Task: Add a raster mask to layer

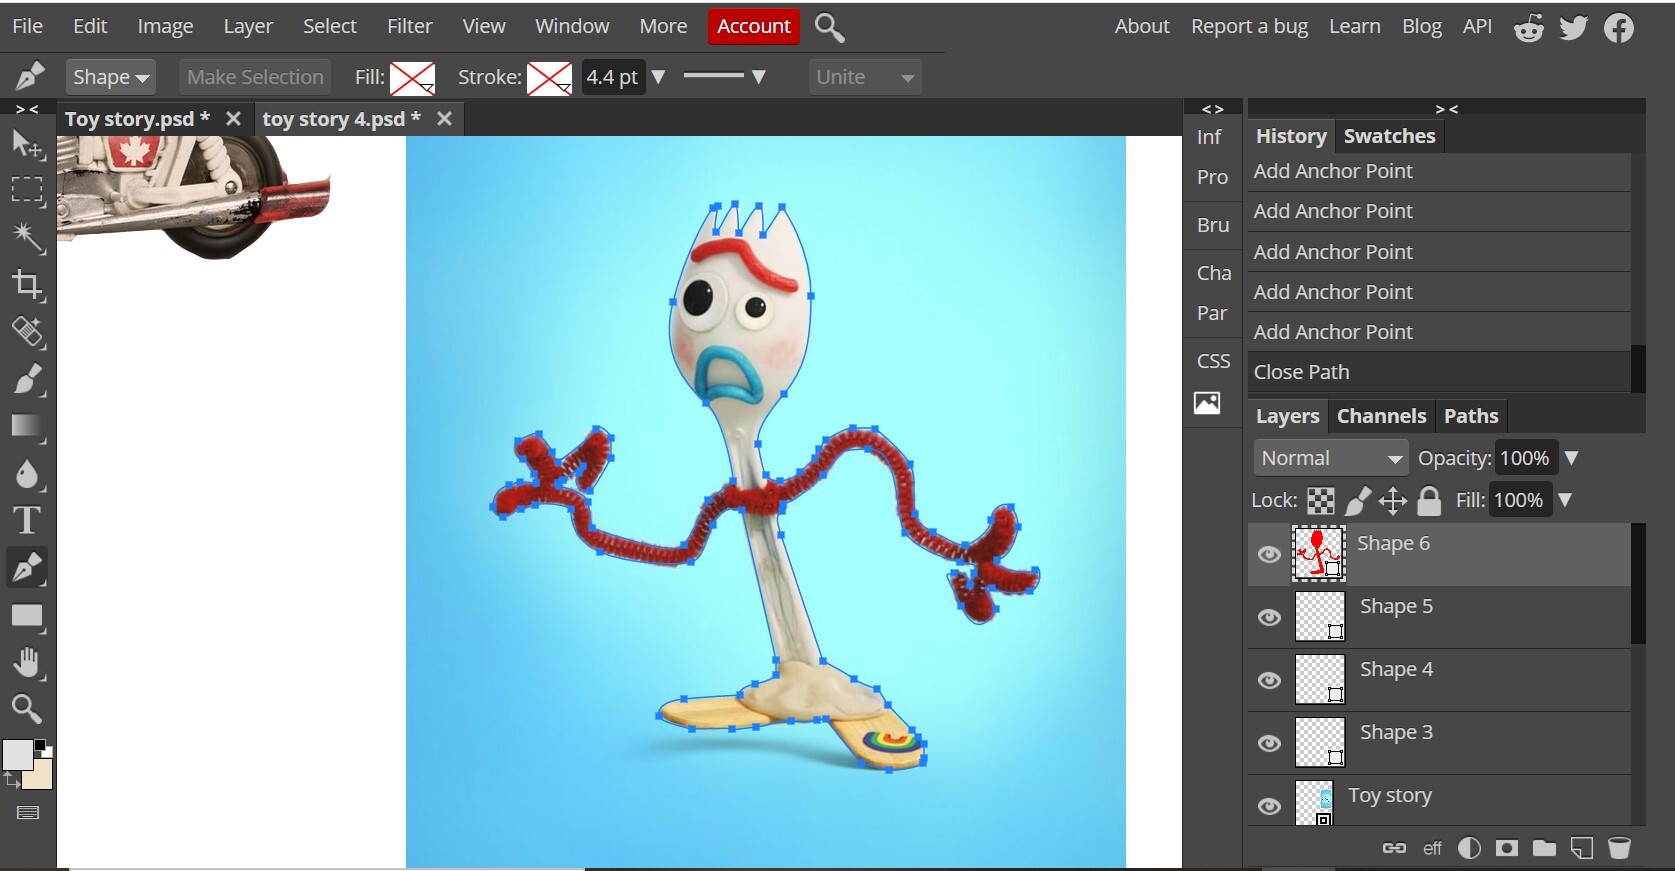Action: [x=1506, y=848]
